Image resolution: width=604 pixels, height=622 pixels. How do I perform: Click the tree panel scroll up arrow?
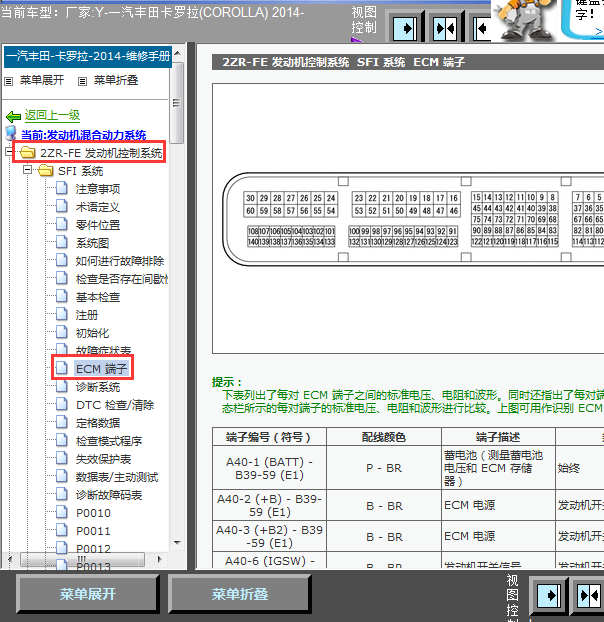click(177, 53)
